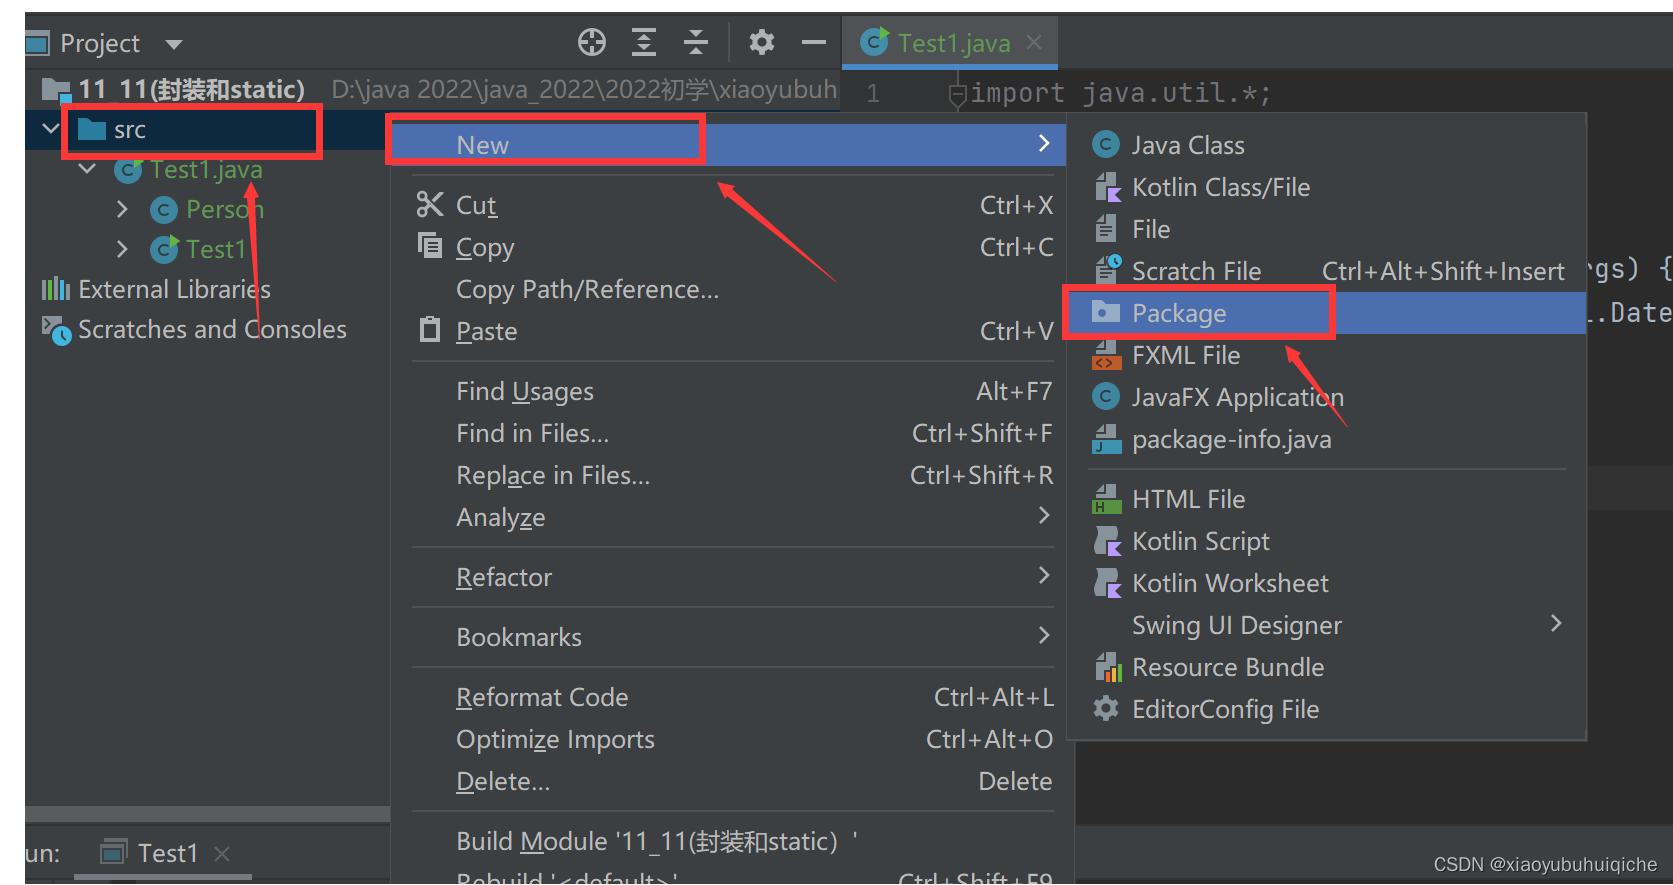The width and height of the screenshot is (1673, 885).
Task: Choose Reformat Code menu item
Action: coord(732,697)
